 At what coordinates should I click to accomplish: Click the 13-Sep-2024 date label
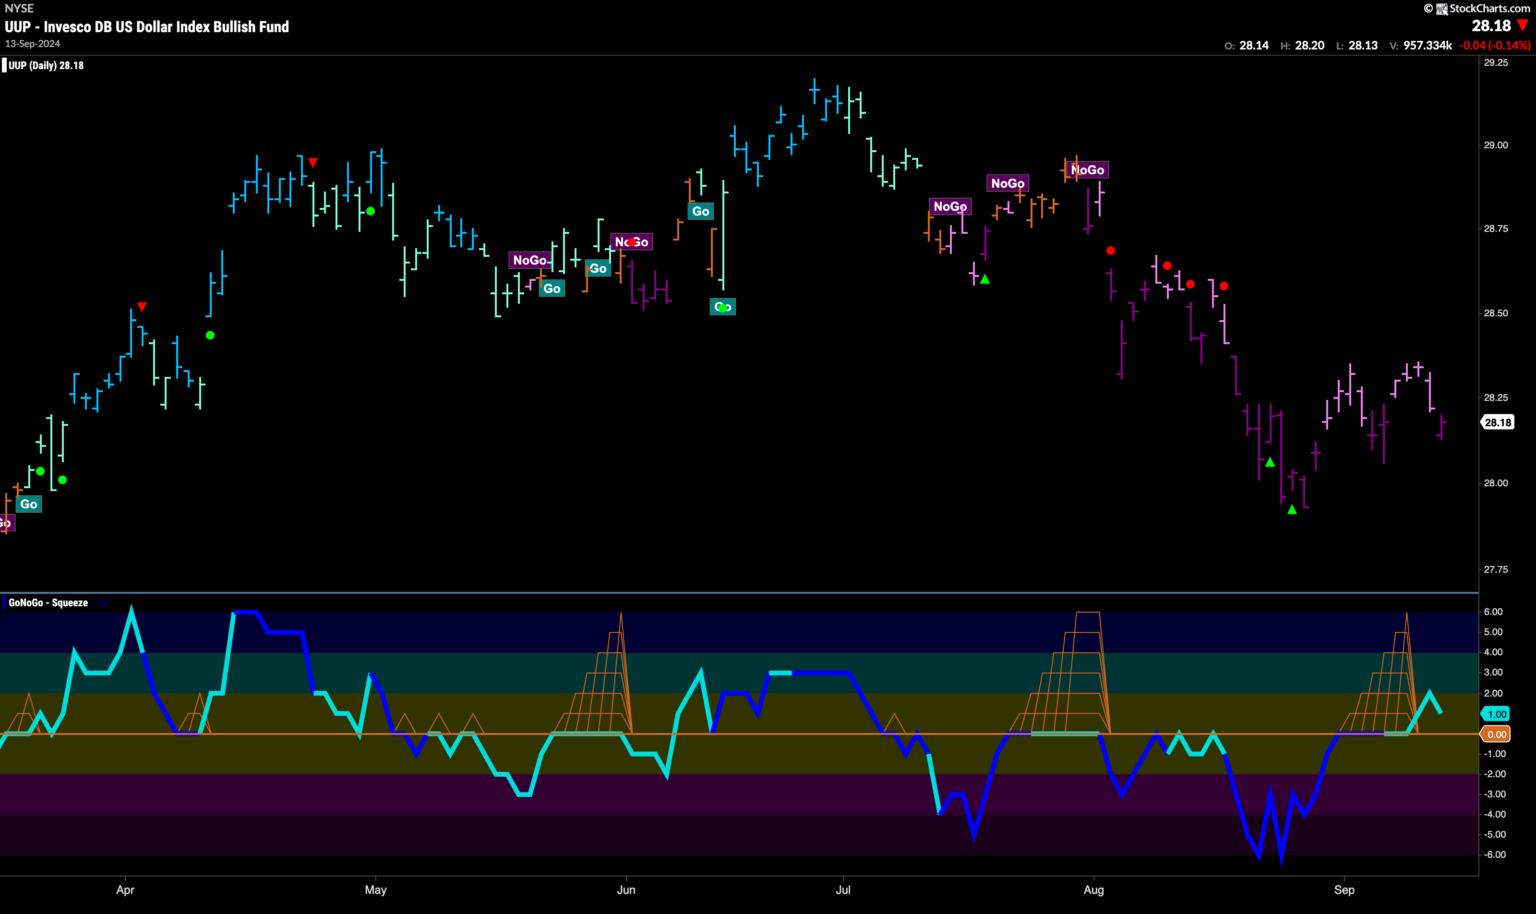tap(32, 43)
